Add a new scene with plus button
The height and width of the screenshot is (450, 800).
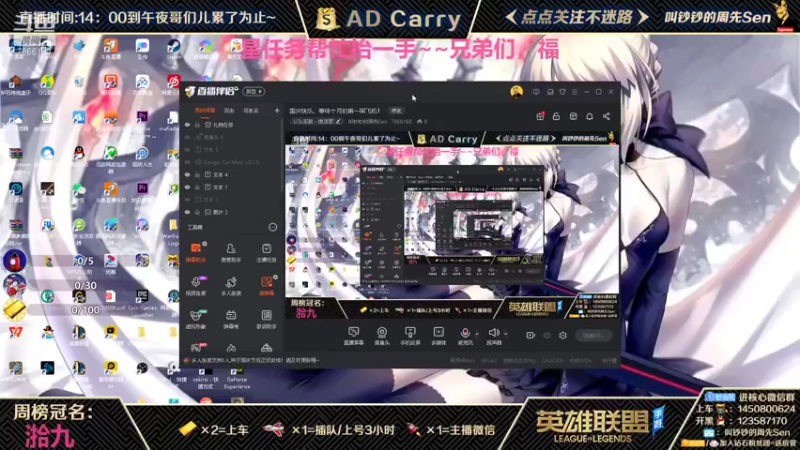tap(277, 110)
